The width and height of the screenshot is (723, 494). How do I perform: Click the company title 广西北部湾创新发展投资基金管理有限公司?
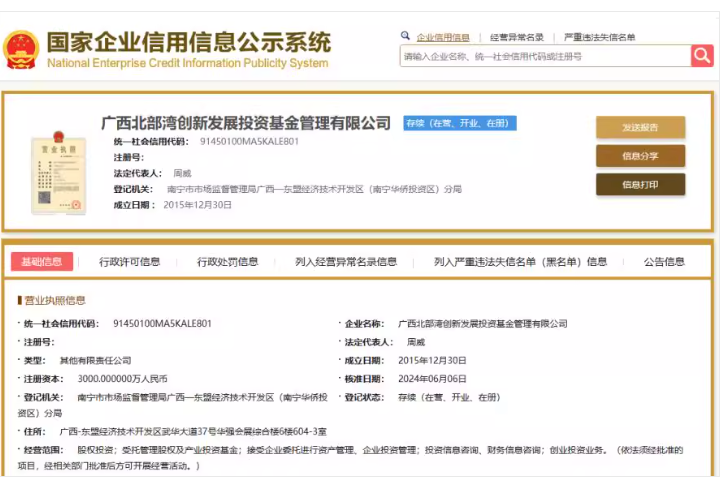[x=246, y=123]
